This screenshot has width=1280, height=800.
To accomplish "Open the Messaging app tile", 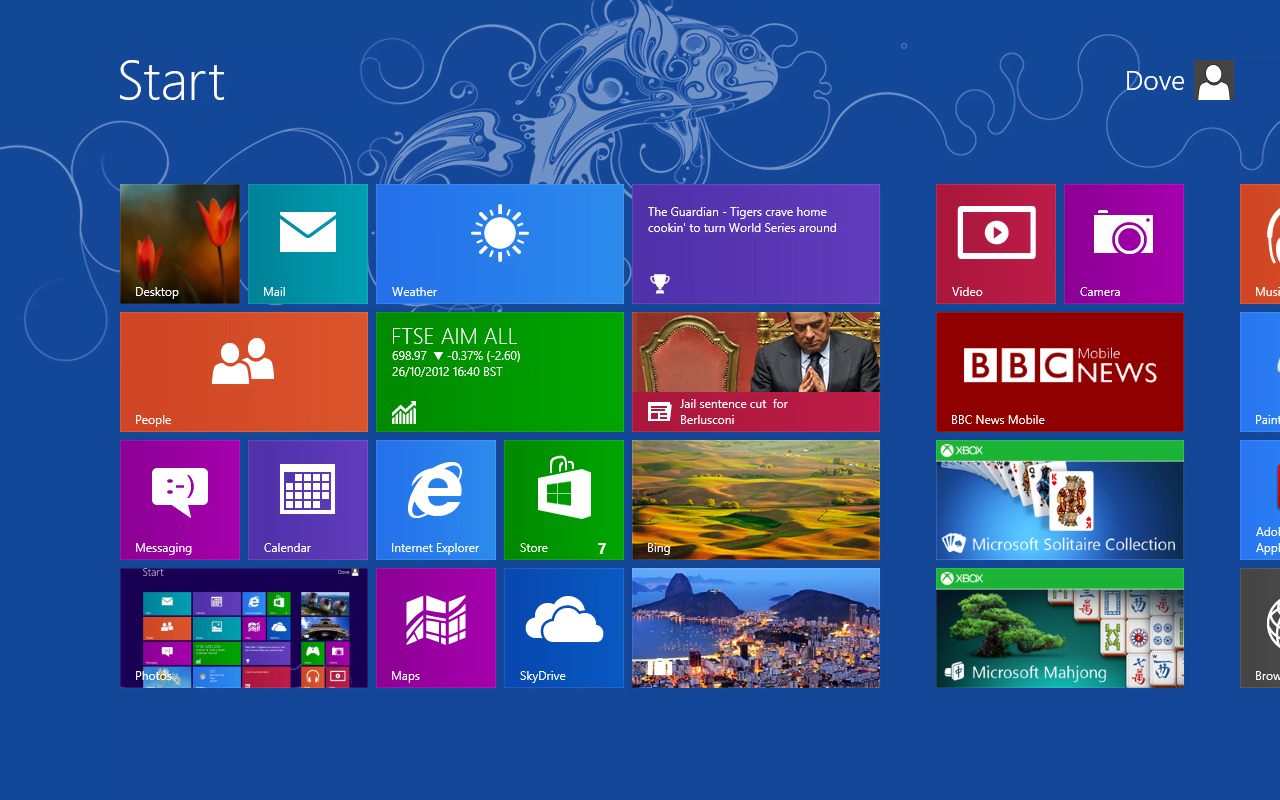I will pos(180,500).
